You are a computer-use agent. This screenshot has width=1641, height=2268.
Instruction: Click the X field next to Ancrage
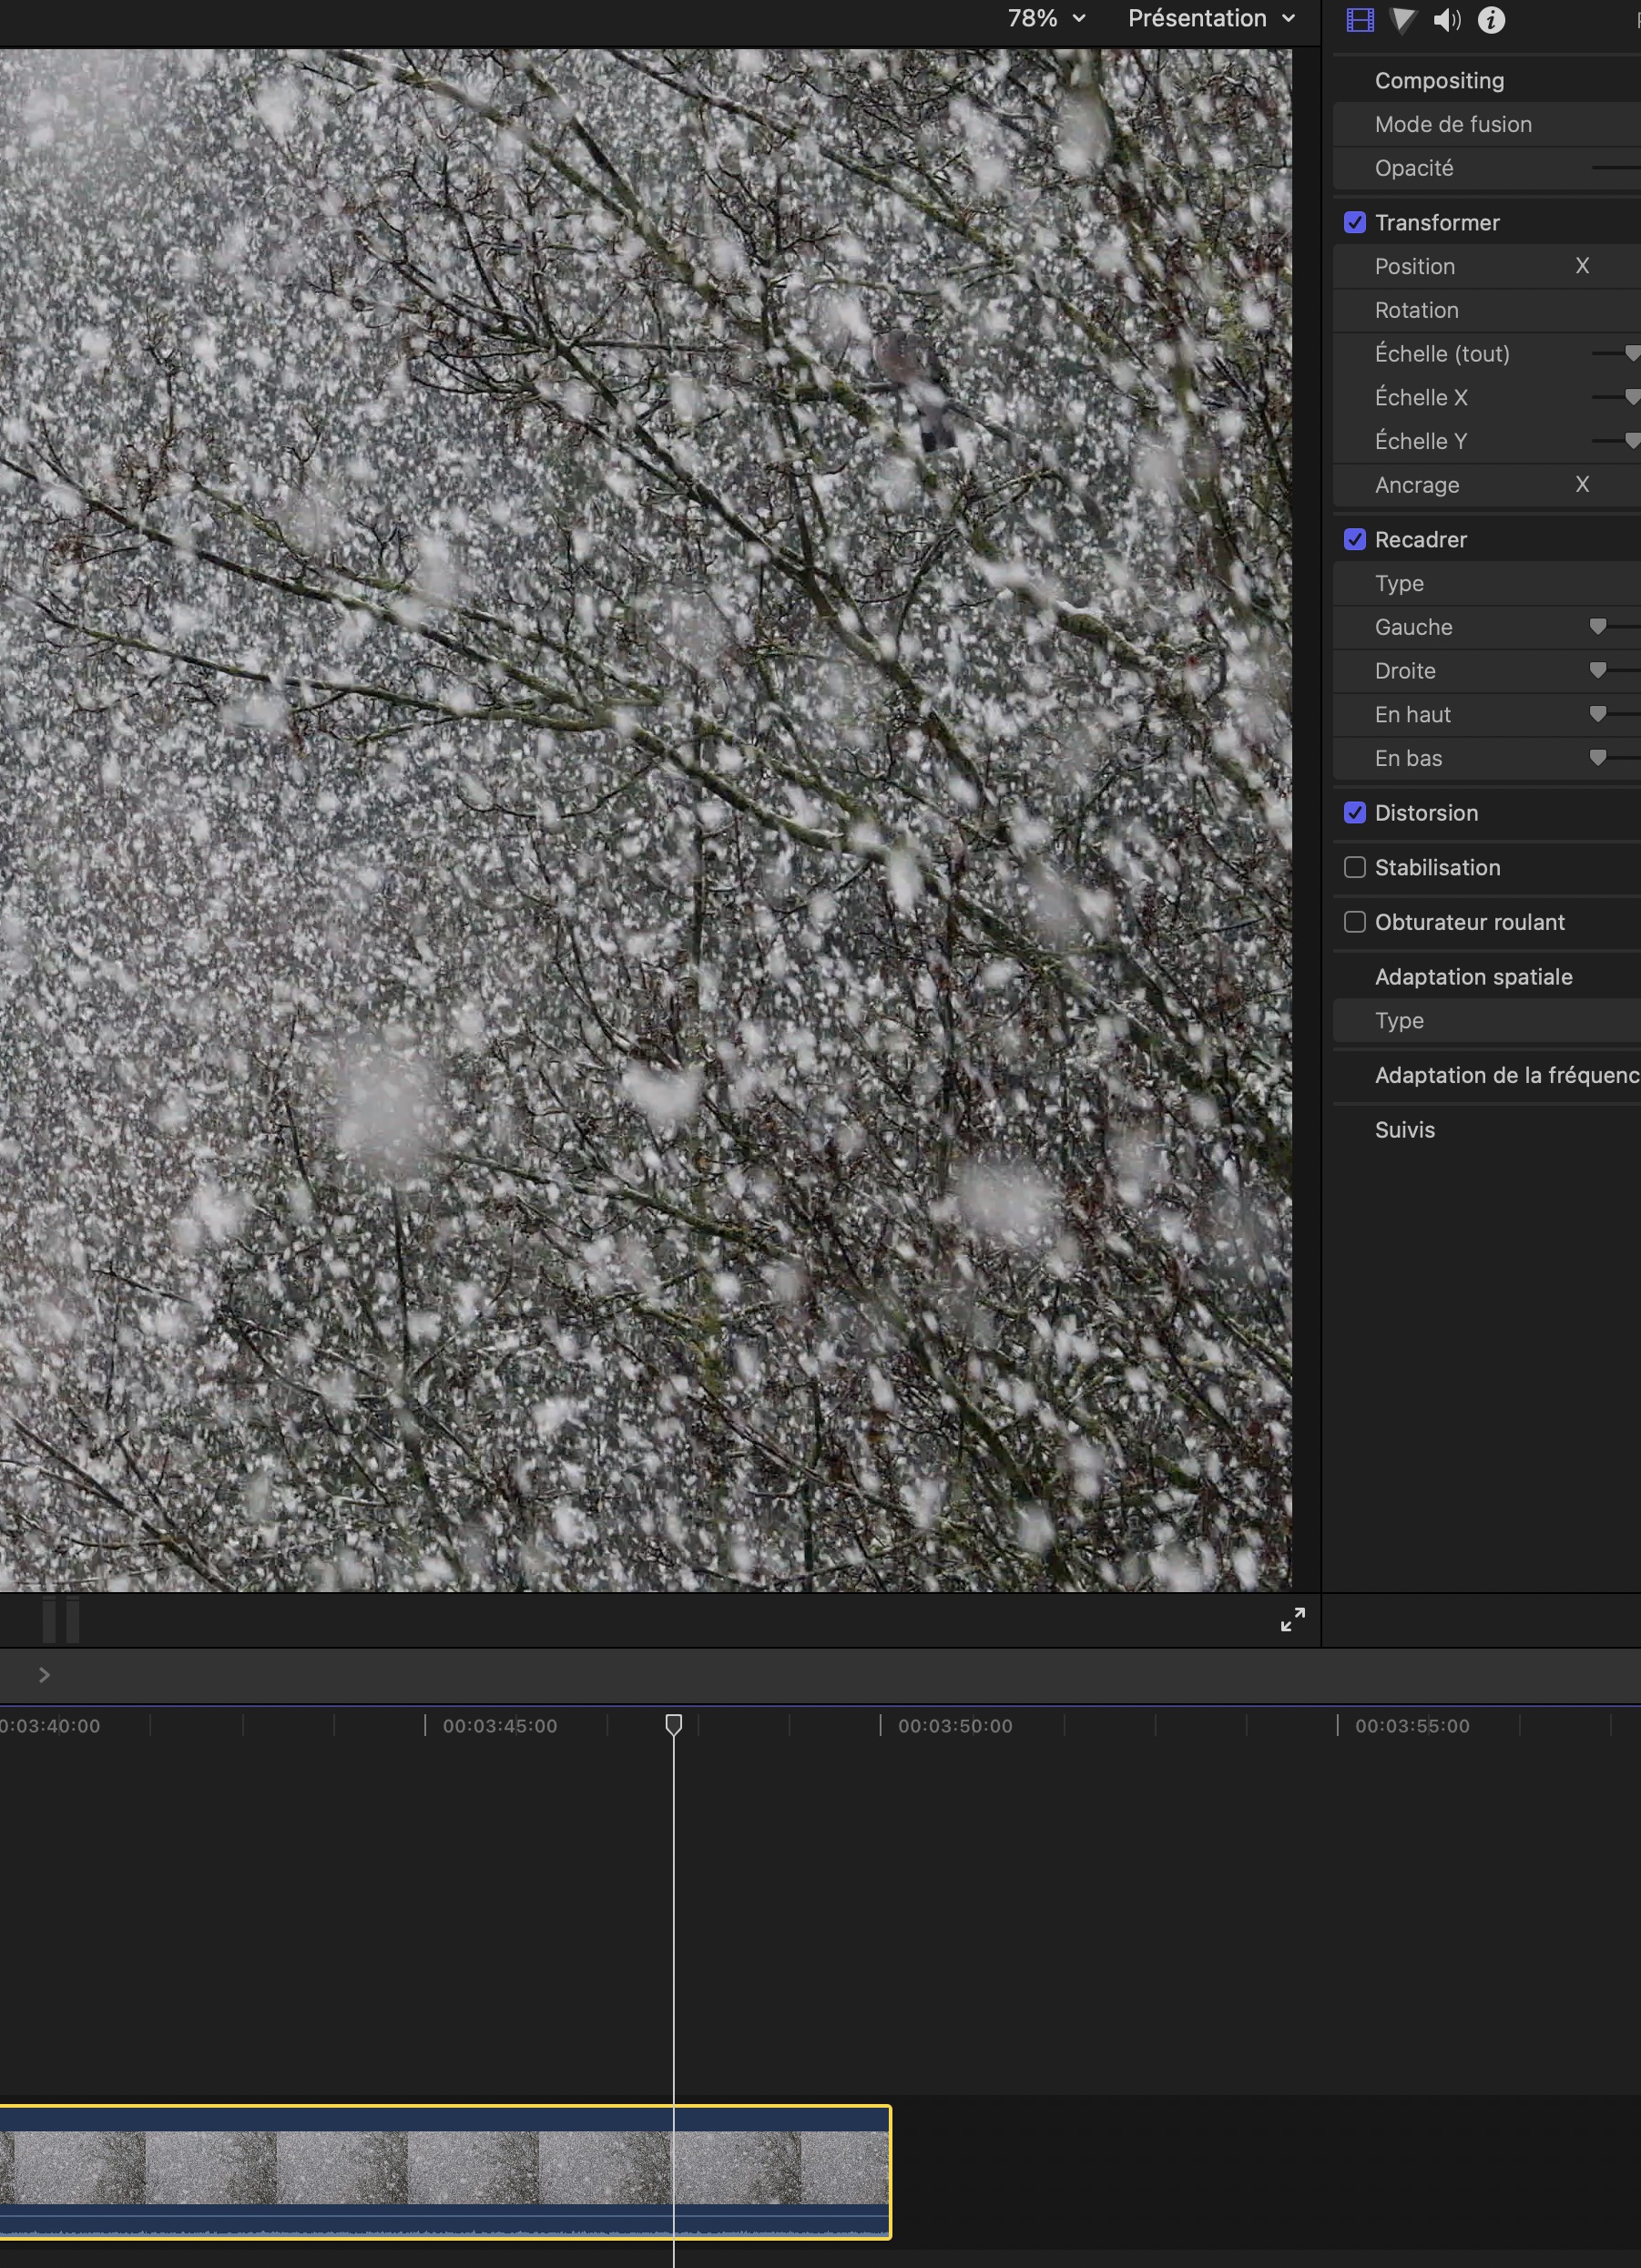1582,485
